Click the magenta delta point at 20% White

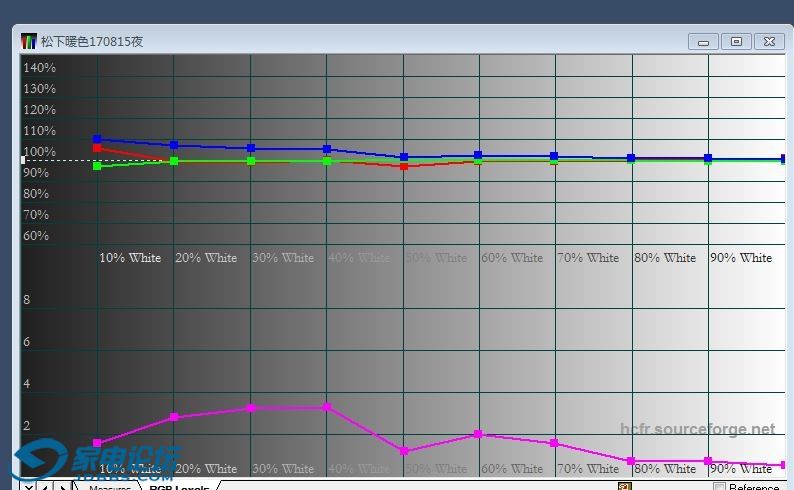tap(174, 417)
